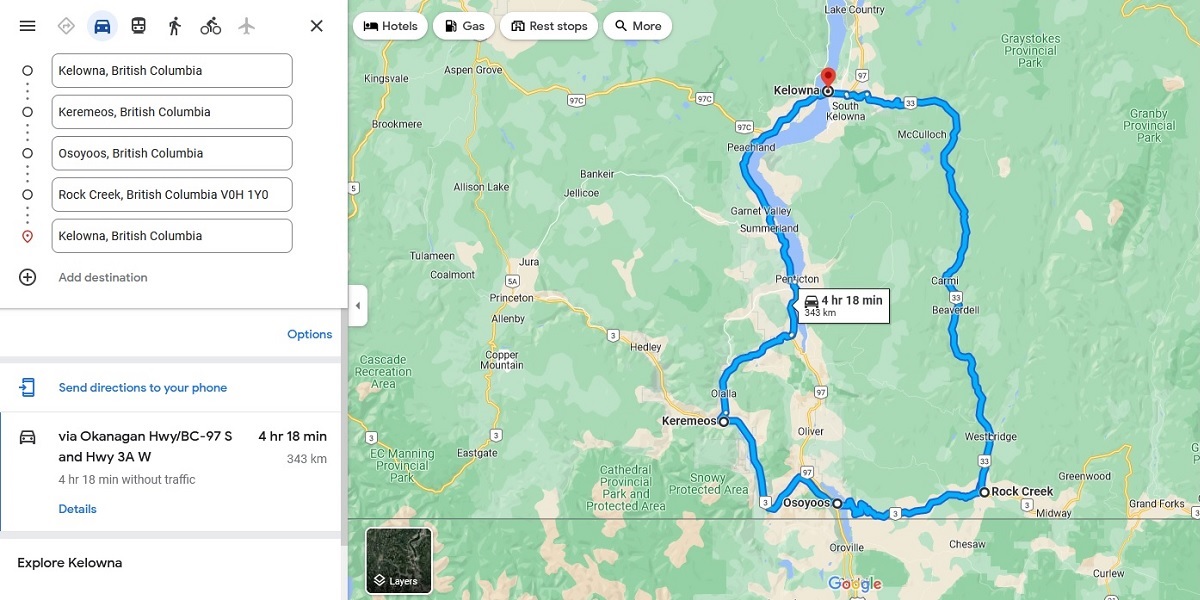Image resolution: width=1200 pixels, height=600 pixels.
Task: Expand route Details
Action: 77,509
